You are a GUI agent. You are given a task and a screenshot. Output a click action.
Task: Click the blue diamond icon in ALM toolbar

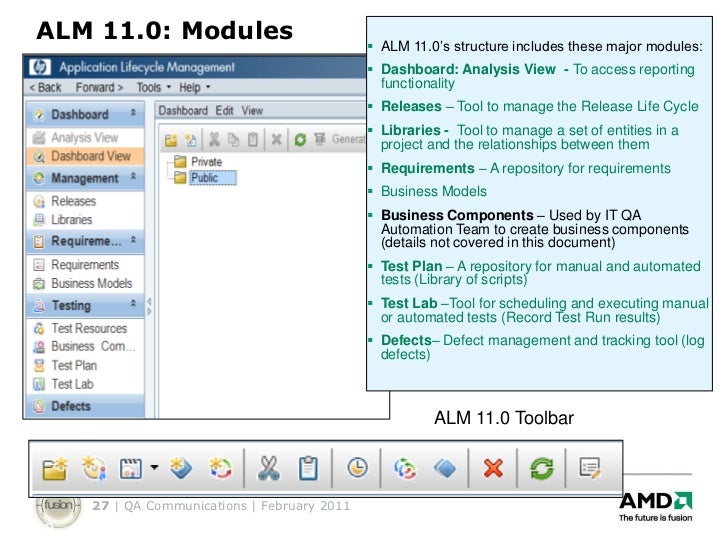click(445, 468)
